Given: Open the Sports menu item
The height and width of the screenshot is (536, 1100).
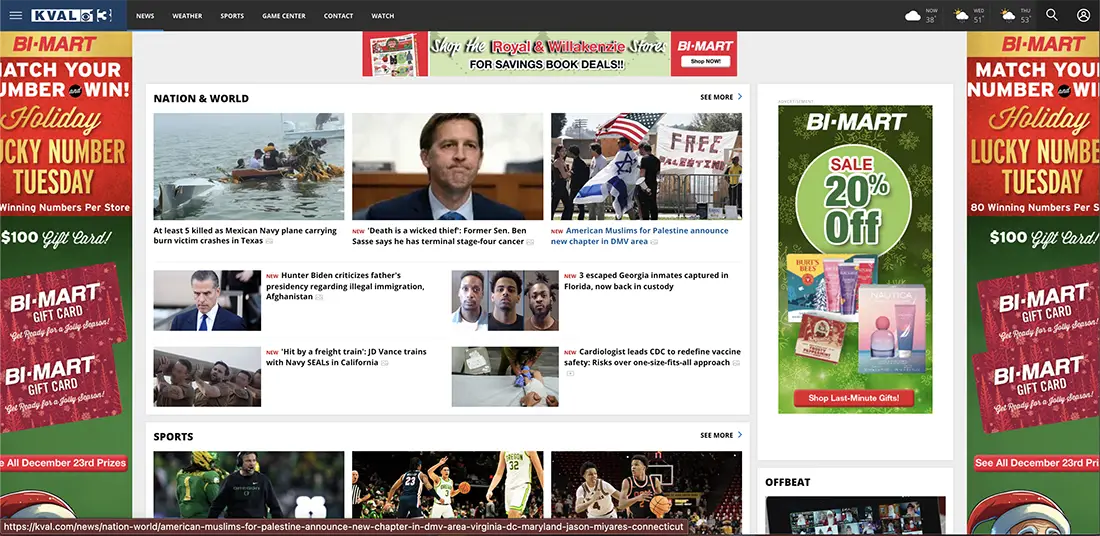Looking at the screenshot, I should 232,15.
